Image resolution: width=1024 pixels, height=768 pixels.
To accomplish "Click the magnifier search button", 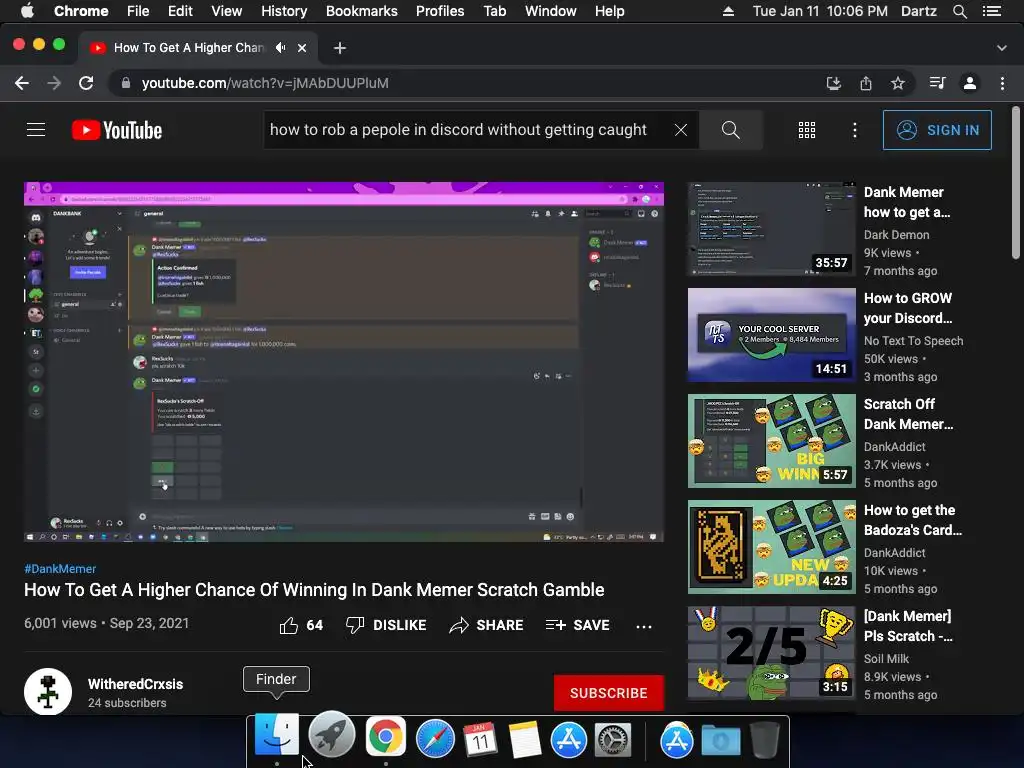I will pyautogui.click(x=731, y=130).
